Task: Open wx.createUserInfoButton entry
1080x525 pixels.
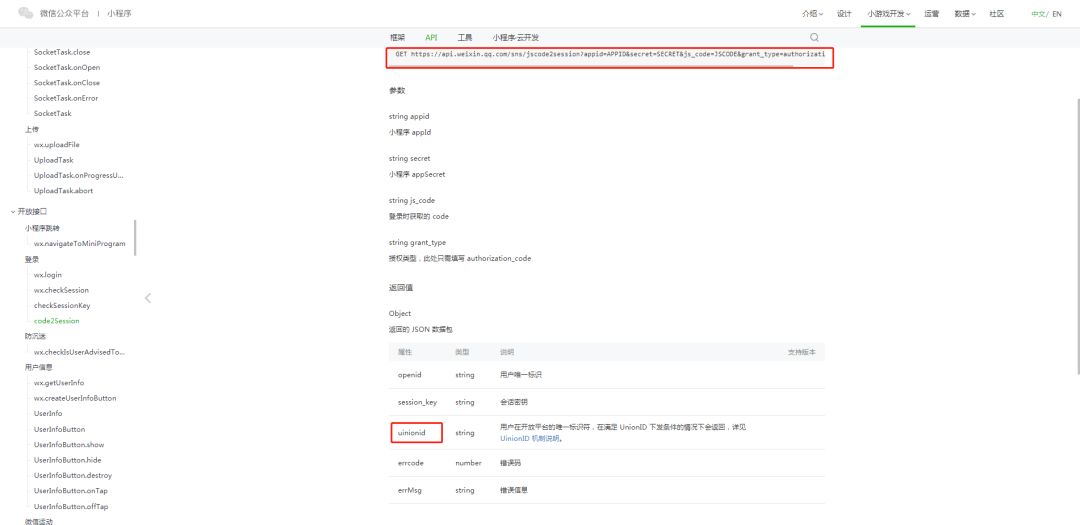Action: (x=75, y=398)
